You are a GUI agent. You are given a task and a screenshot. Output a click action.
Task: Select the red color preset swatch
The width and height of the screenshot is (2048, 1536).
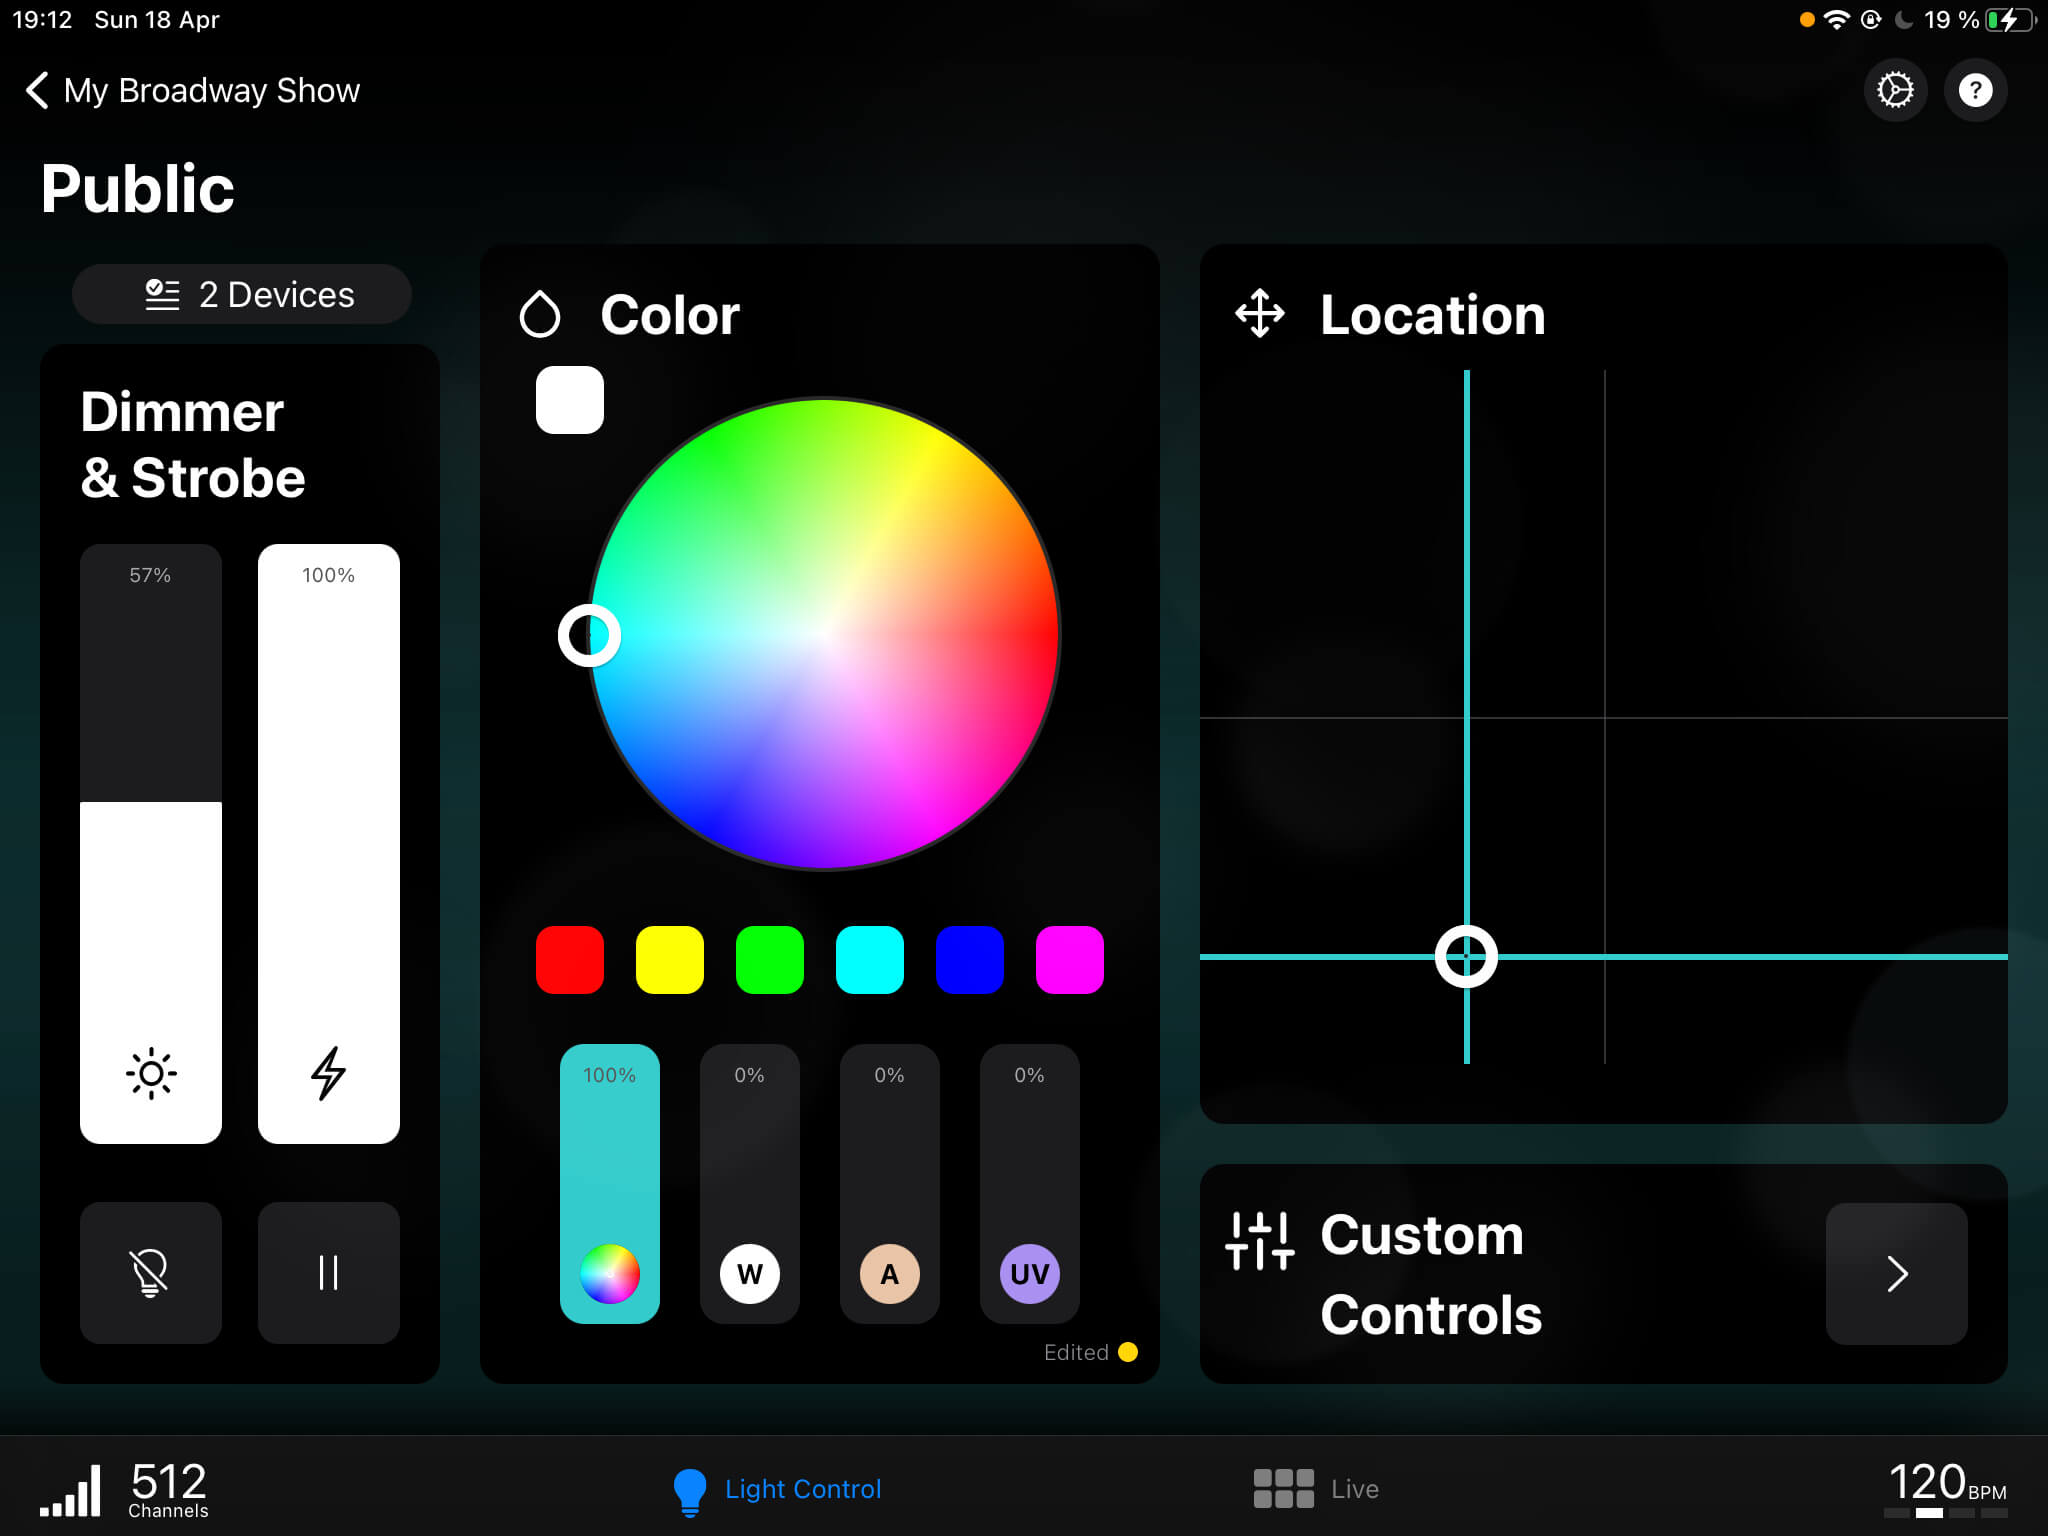[x=569, y=959]
